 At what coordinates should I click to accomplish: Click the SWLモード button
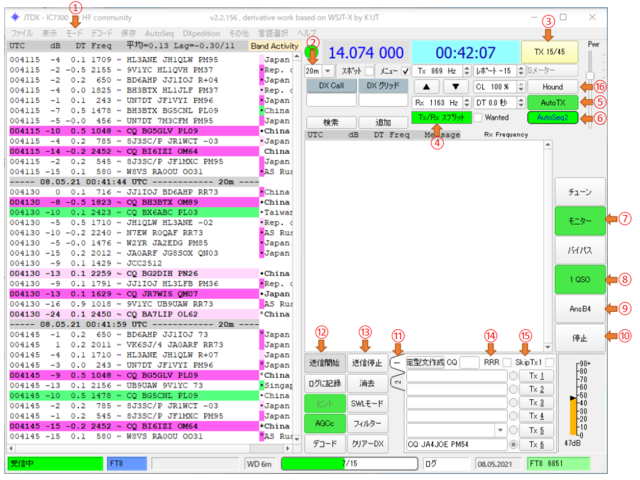[367, 403]
